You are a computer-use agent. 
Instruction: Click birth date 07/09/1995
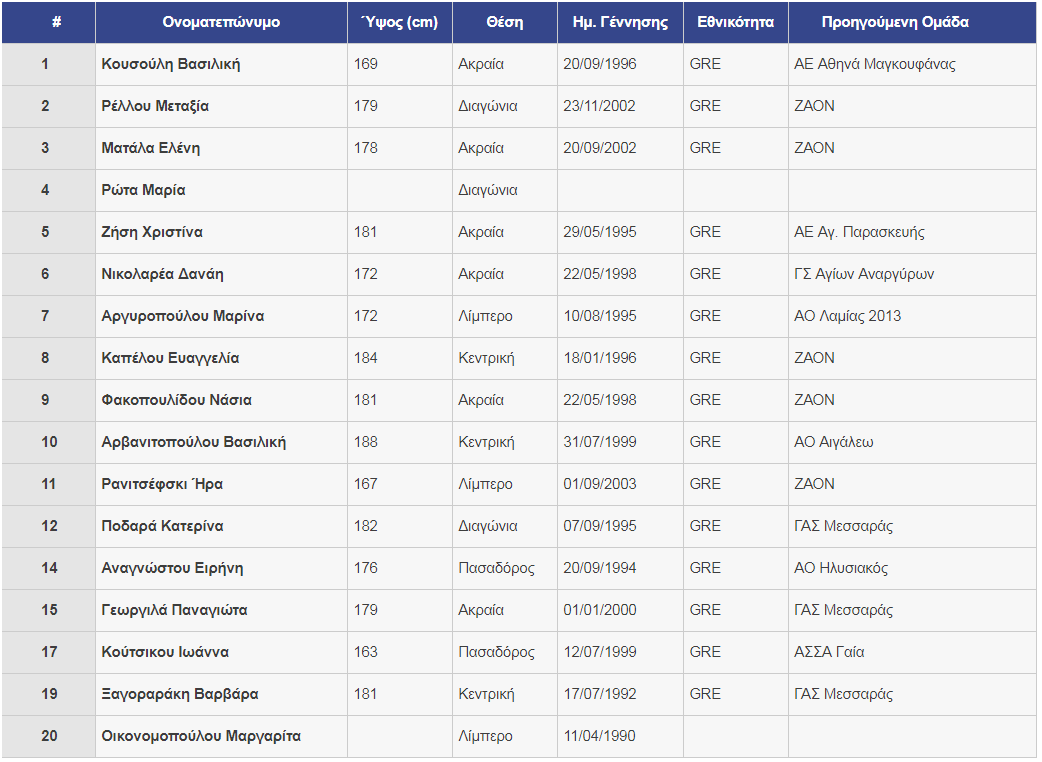pos(599,526)
